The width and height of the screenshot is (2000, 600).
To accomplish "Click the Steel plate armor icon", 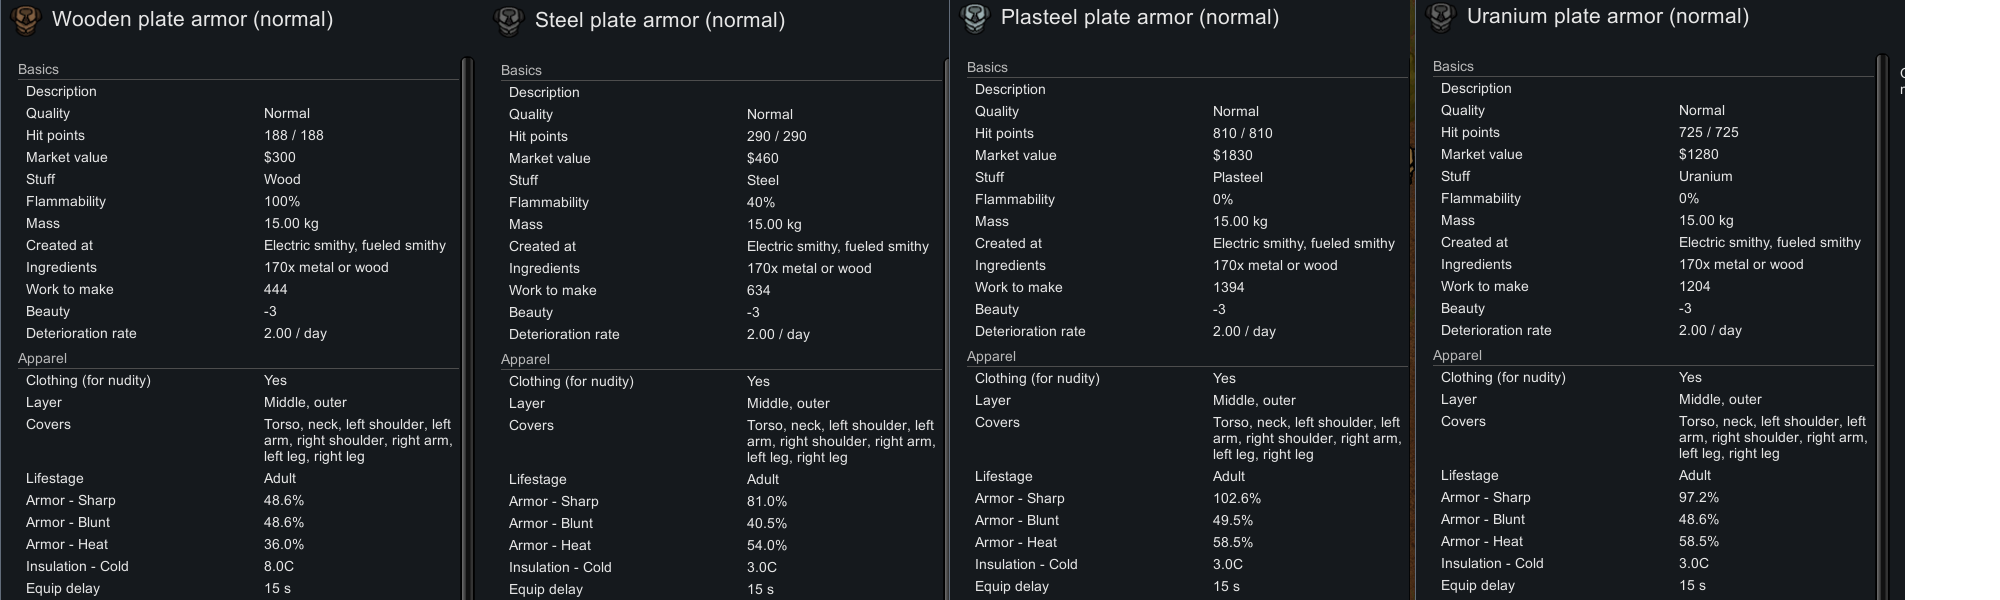I will pyautogui.click(x=509, y=21).
